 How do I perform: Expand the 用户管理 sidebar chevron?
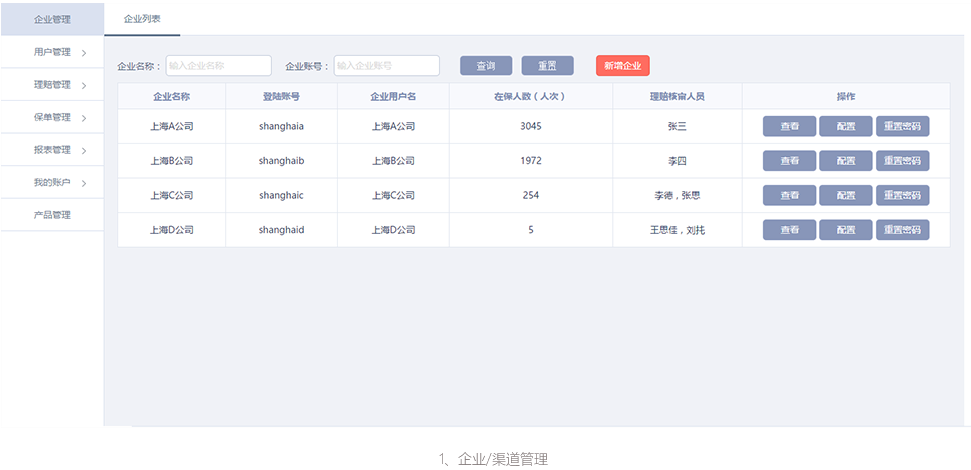click(84, 53)
